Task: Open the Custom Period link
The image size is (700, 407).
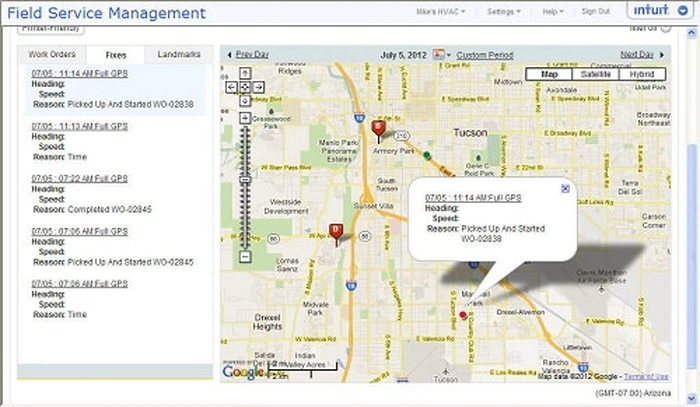Action: pyautogui.click(x=485, y=55)
